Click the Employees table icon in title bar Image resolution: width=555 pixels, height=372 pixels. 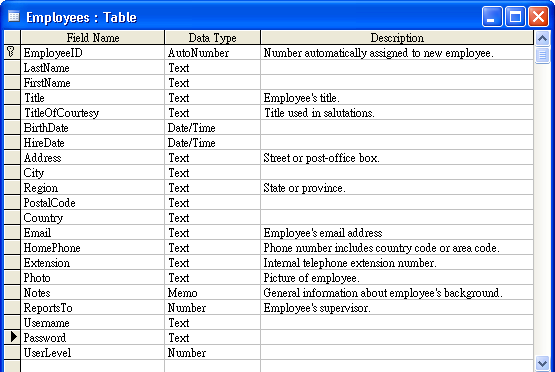click(x=13, y=16)
